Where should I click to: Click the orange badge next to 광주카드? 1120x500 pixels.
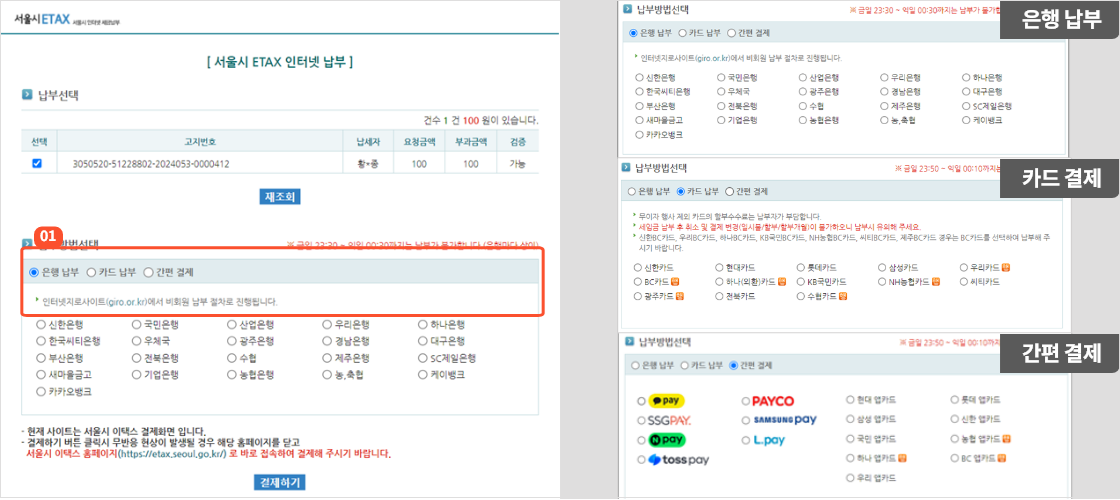coord(679,296)
